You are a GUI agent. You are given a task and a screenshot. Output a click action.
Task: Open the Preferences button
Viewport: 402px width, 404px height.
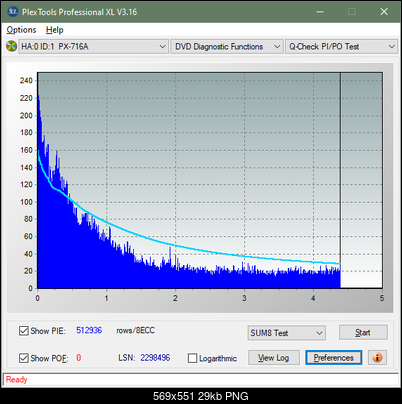[x=334, y=358]
